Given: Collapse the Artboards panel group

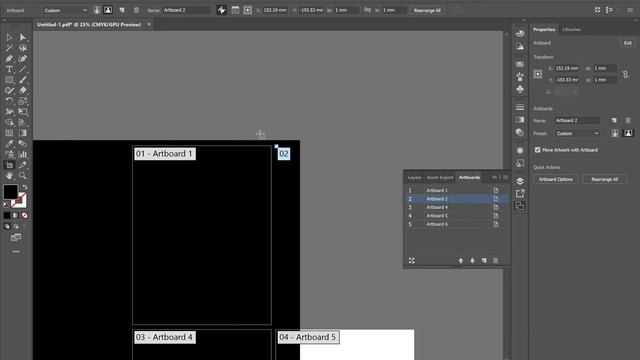Looking at the screenshot, I should click(x=495, y=178).
